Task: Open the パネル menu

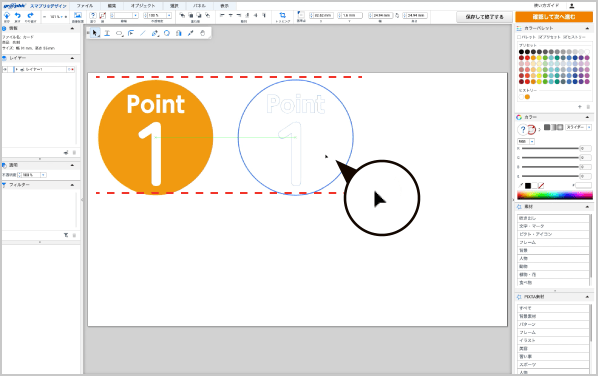Action: (x=199, y=6)
